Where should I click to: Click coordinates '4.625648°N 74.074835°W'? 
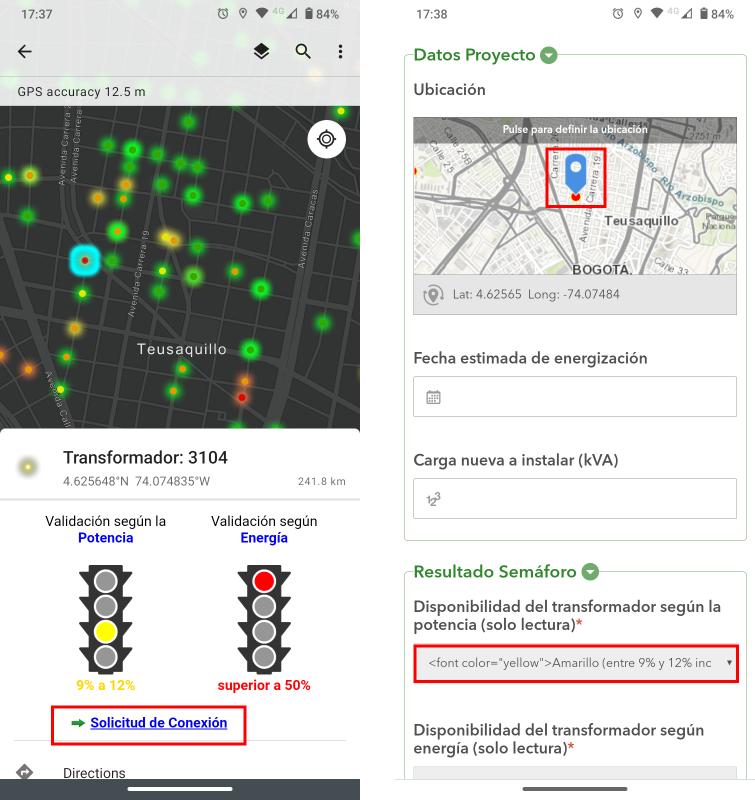[136, 481]
